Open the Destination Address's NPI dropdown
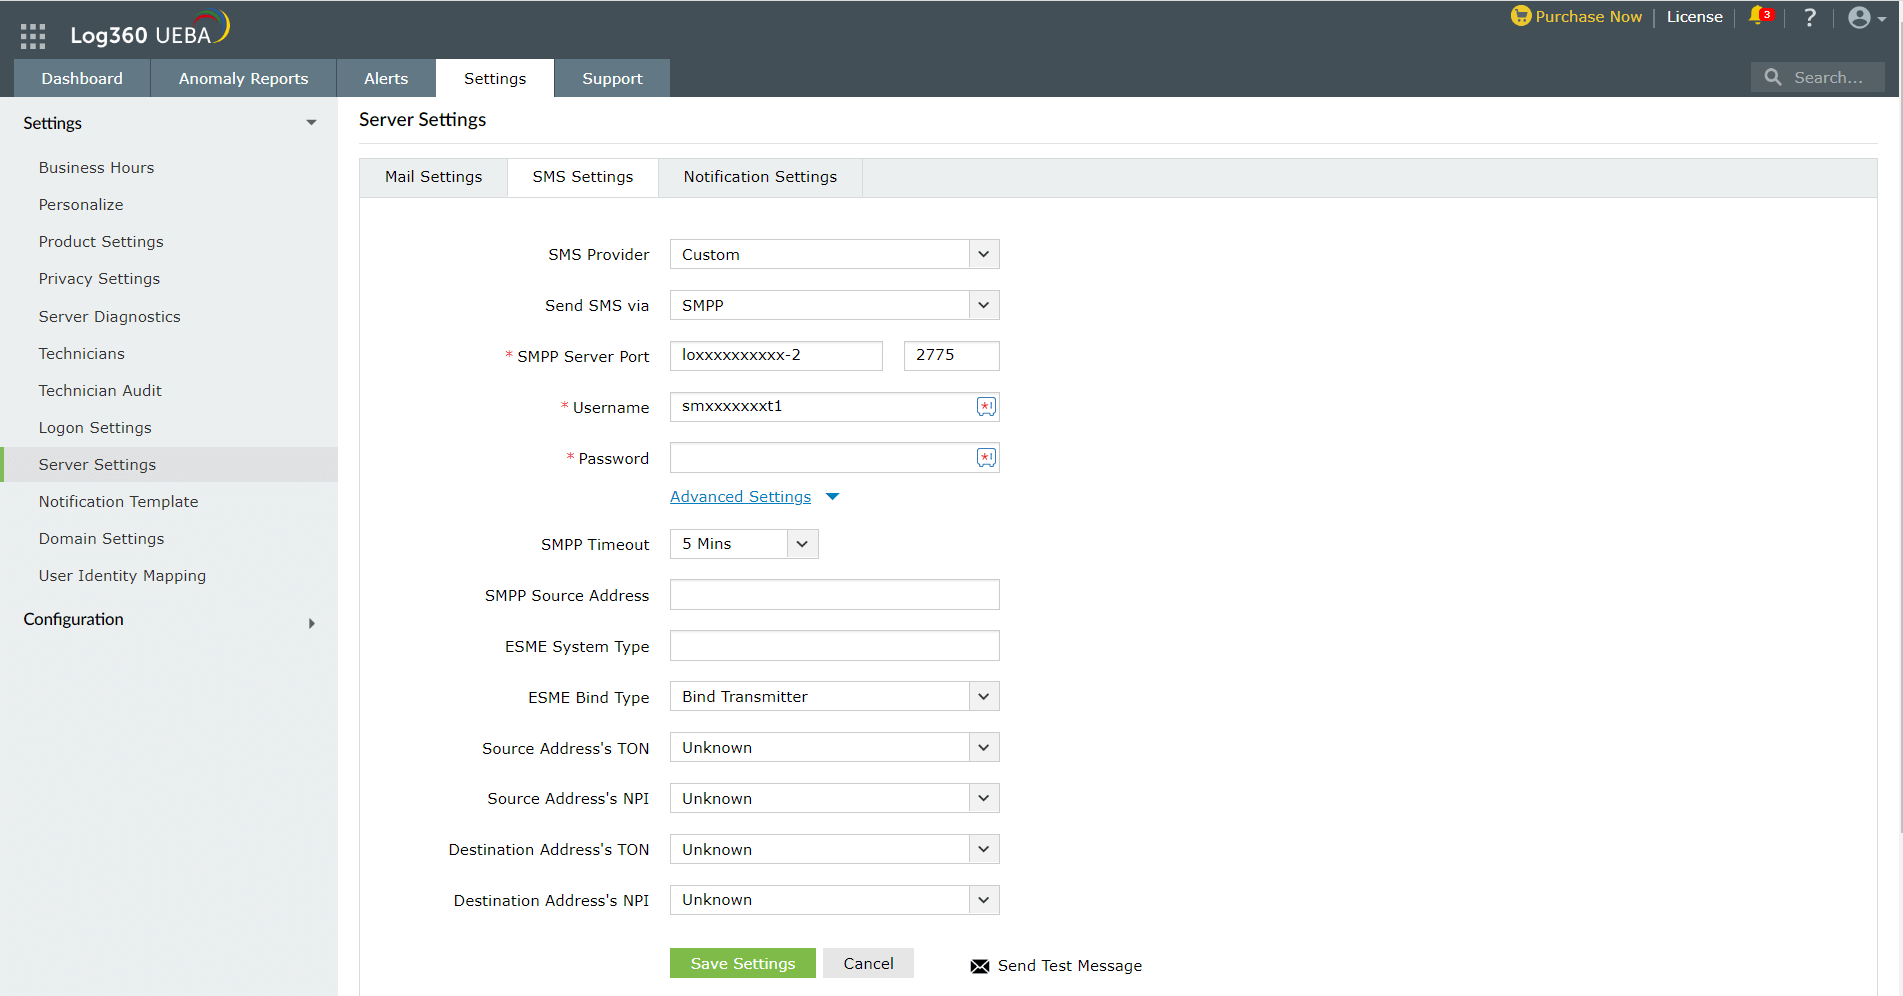This screenshot has height=996, width=1903. click(834, 900)
